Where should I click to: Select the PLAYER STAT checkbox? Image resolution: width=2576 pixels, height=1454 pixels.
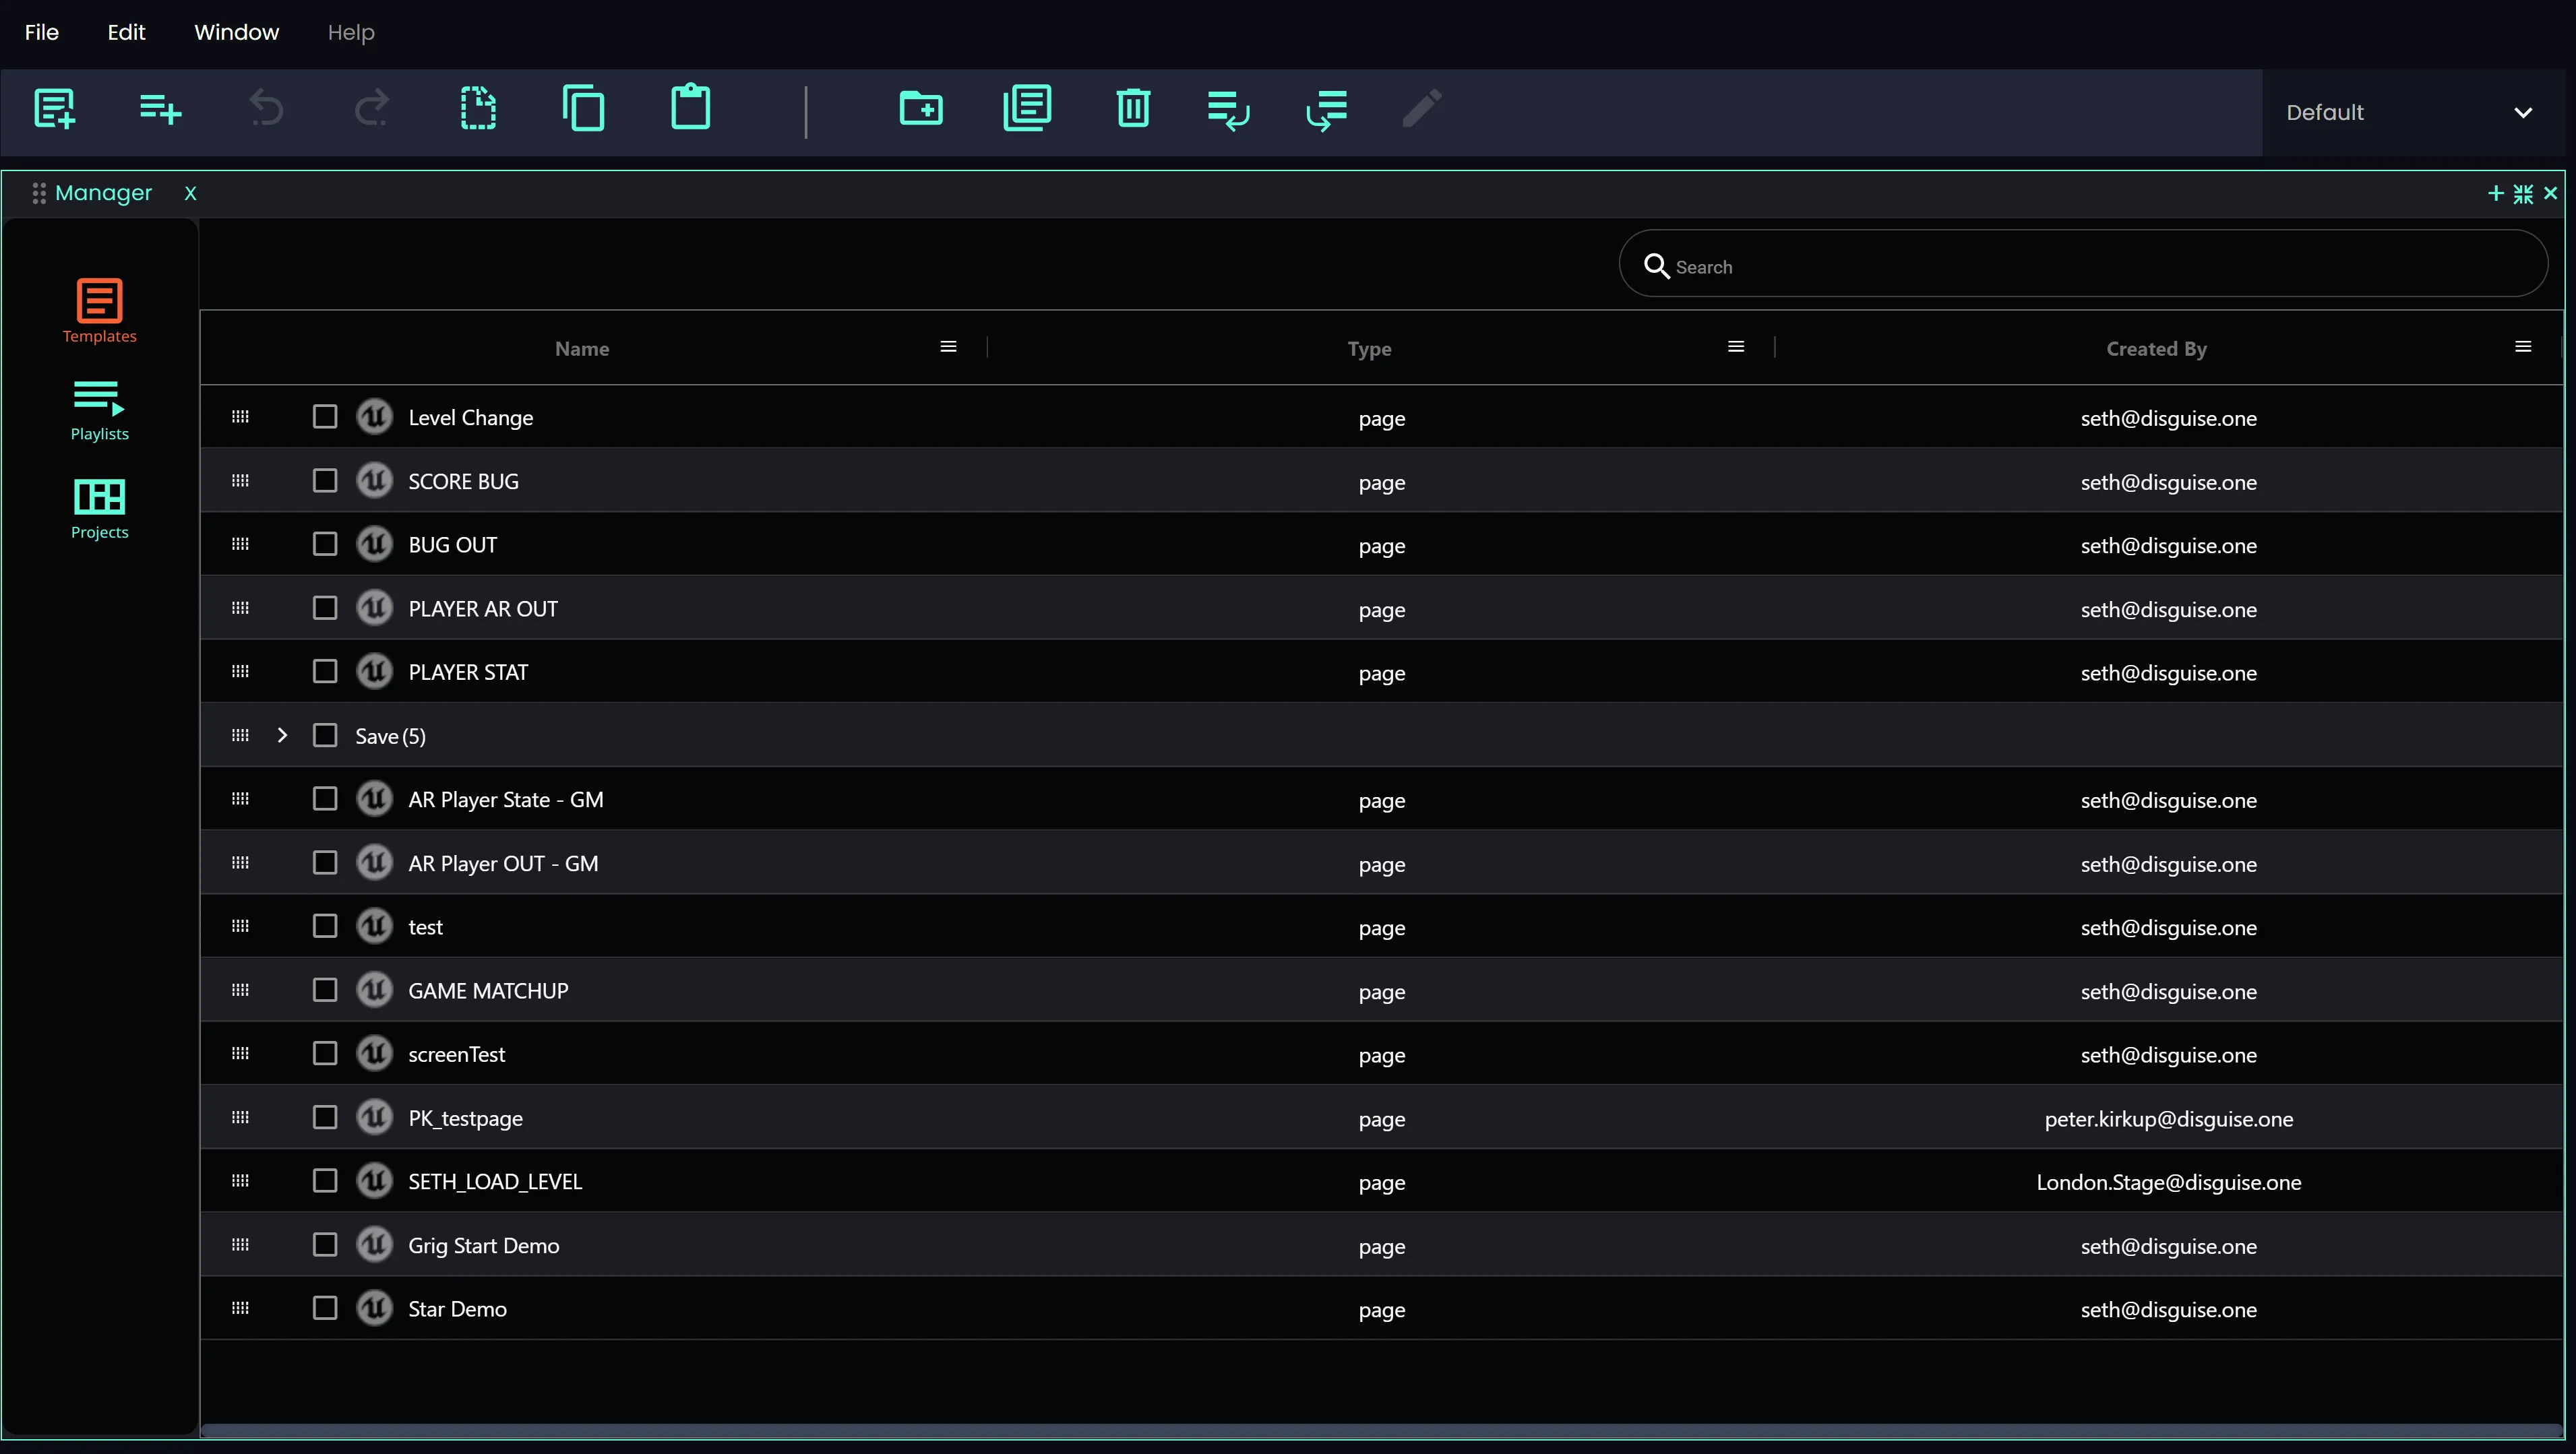325,671
